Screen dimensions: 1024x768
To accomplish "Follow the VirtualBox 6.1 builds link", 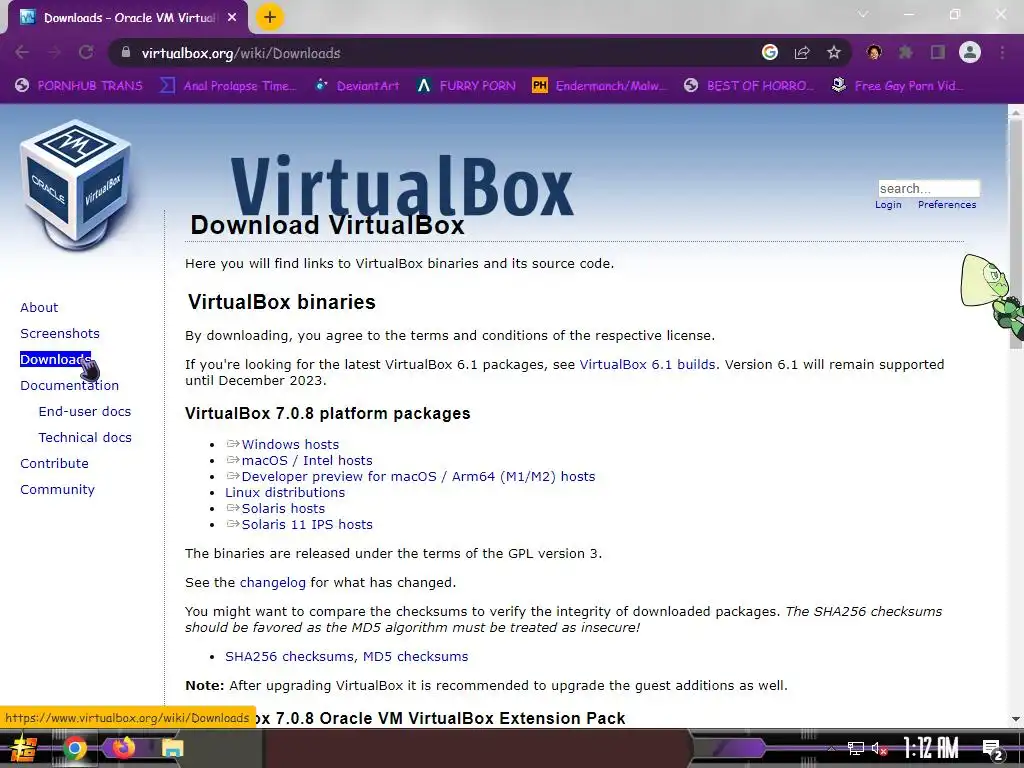I will (x=647, y=364).
